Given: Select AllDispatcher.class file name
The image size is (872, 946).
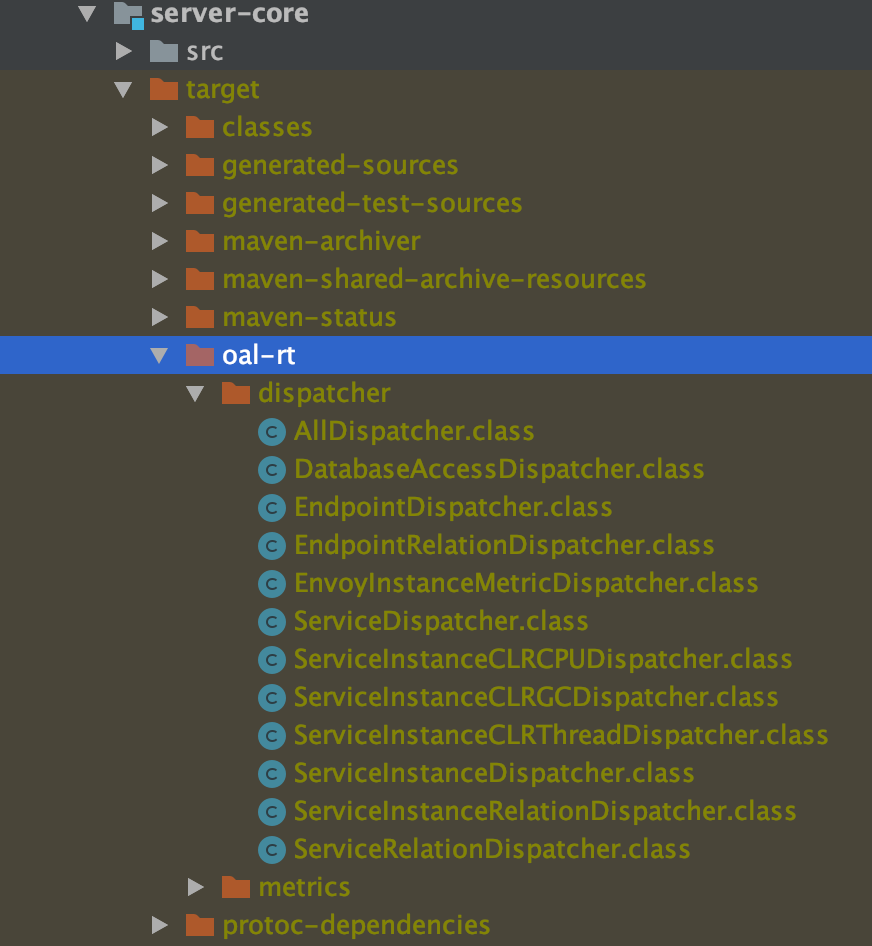Looking at the screenshot, I should pyautogui.click(x=414, y=432).
